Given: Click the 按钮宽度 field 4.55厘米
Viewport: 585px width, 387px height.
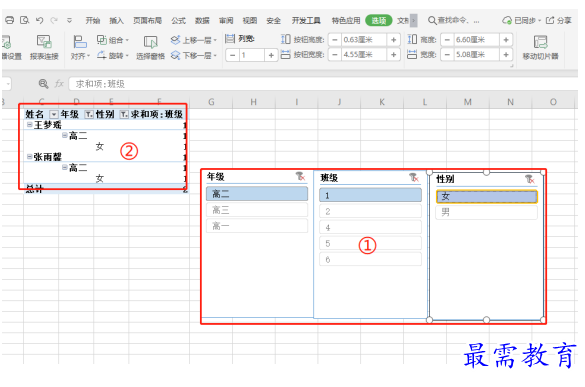Looking at the screenshot, I should pyautogui.click(x=364, y=55).
